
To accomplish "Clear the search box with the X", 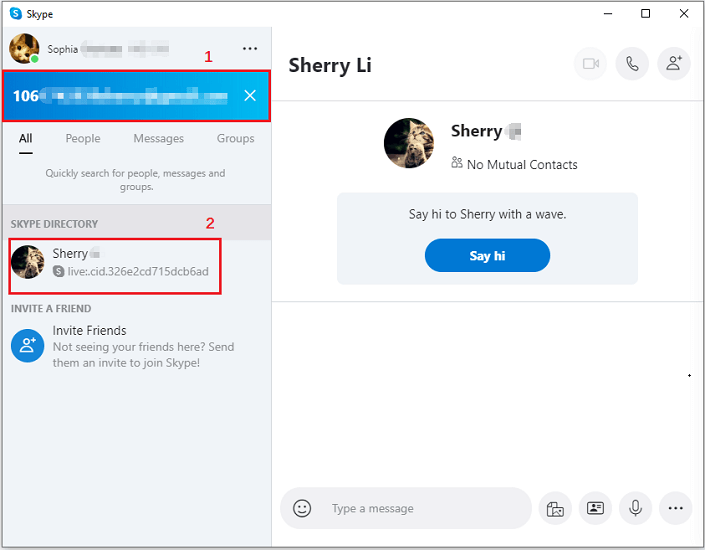I will pos(250,95).
